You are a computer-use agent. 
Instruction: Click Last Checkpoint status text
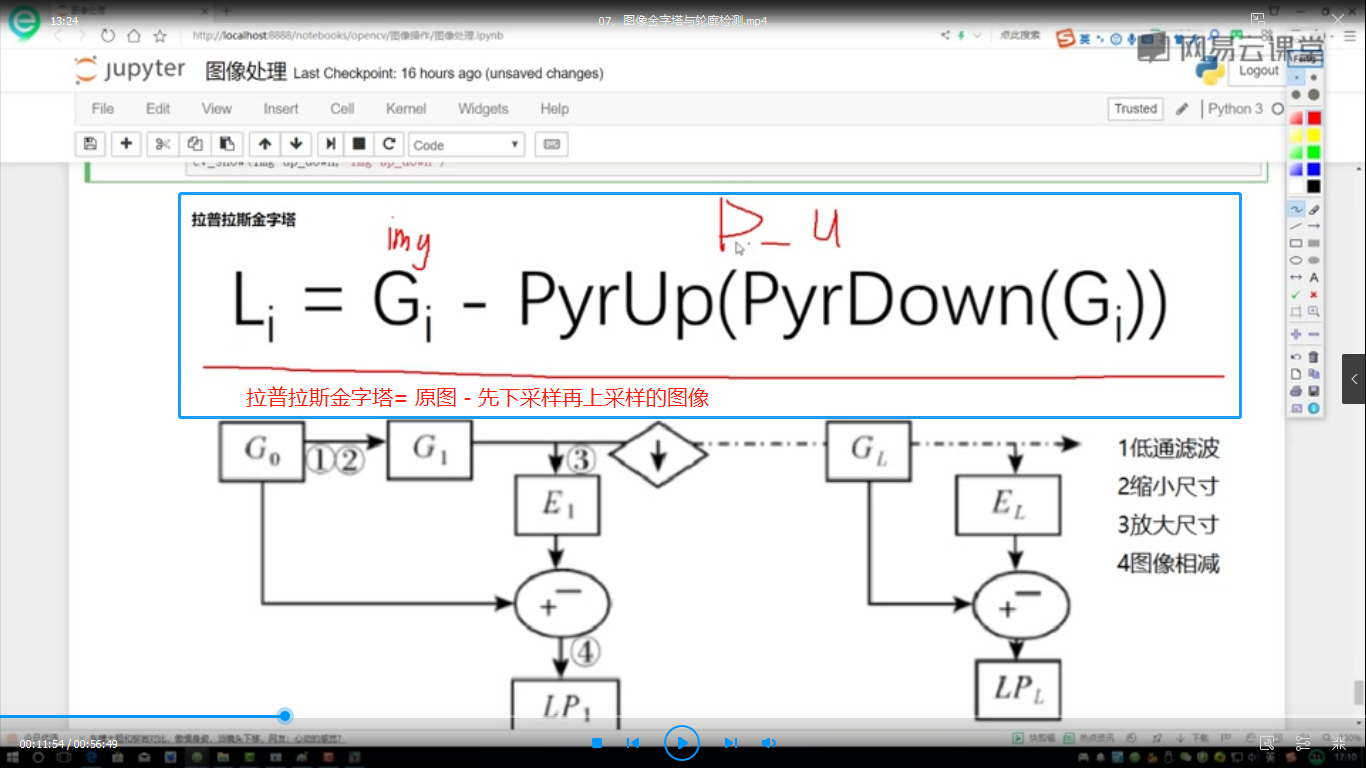(448, 73)
